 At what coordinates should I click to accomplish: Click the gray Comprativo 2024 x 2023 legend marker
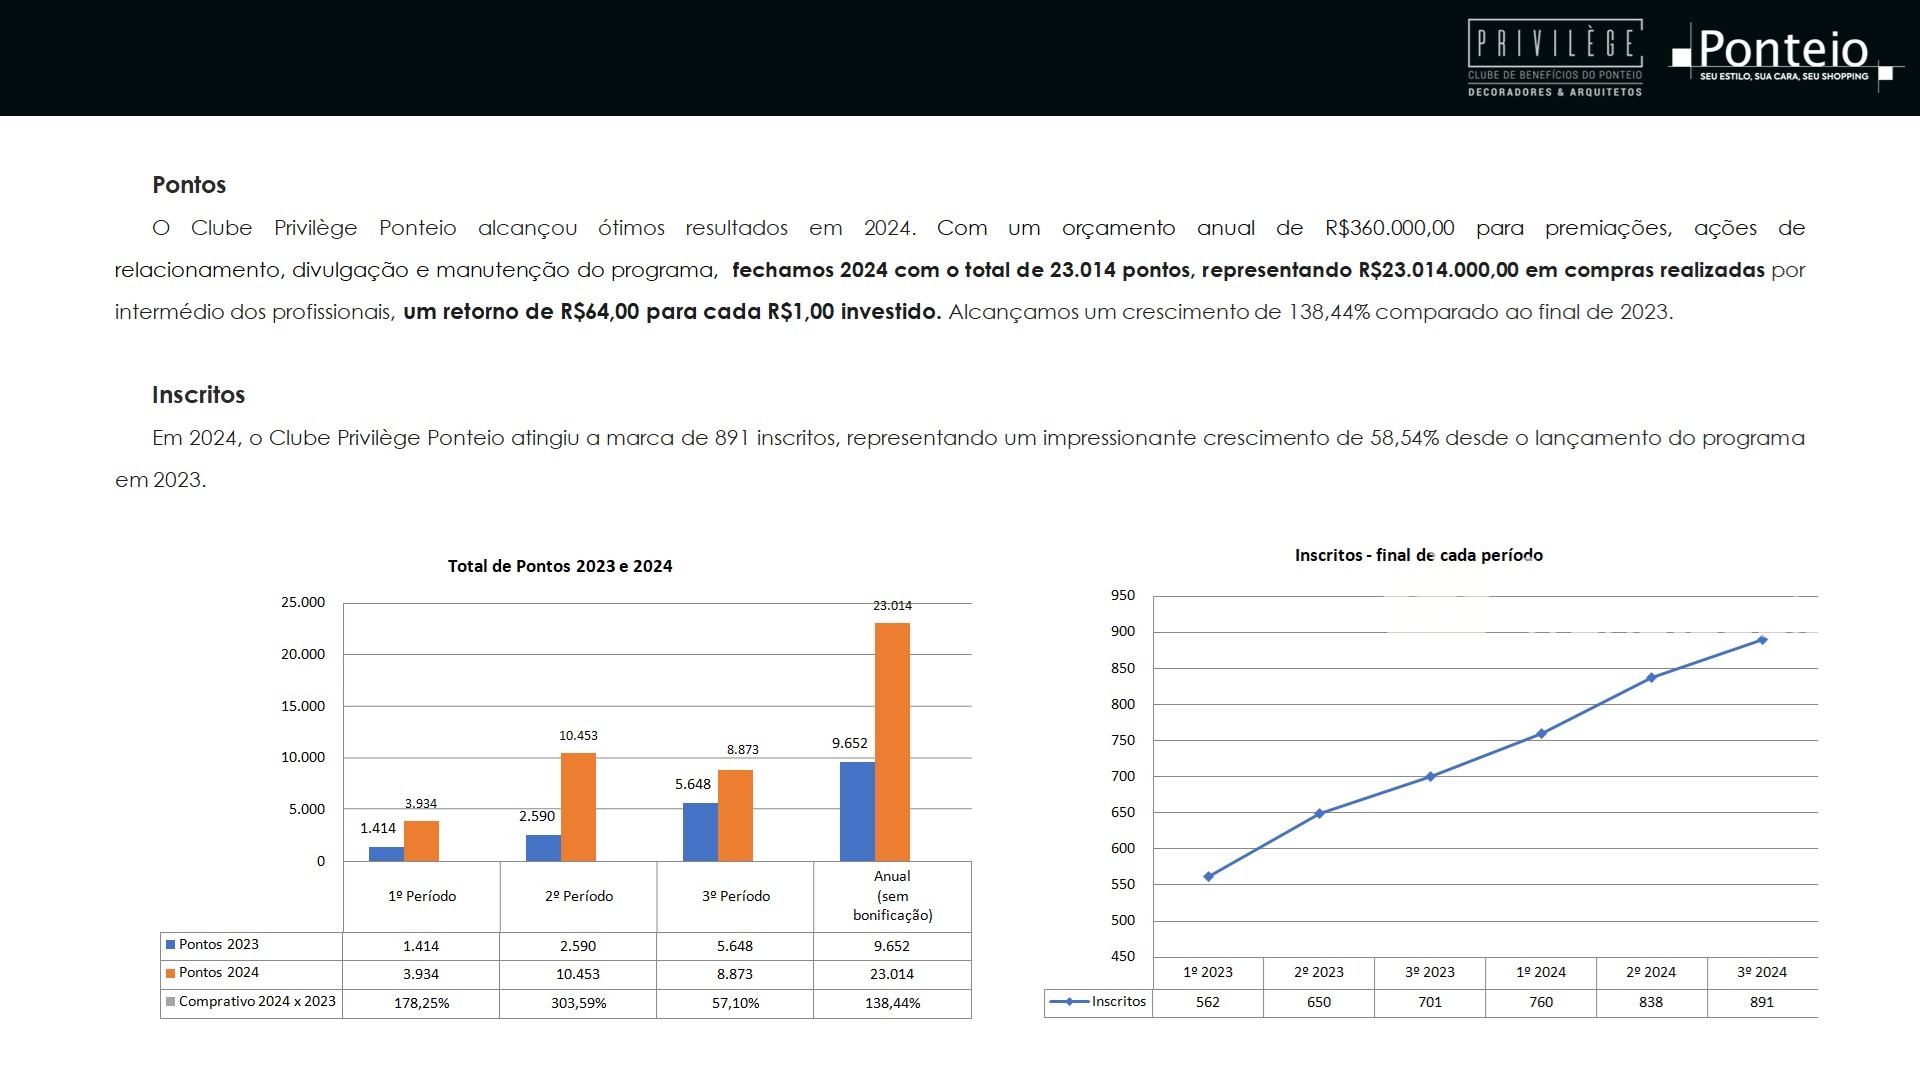pos(171,1002)
